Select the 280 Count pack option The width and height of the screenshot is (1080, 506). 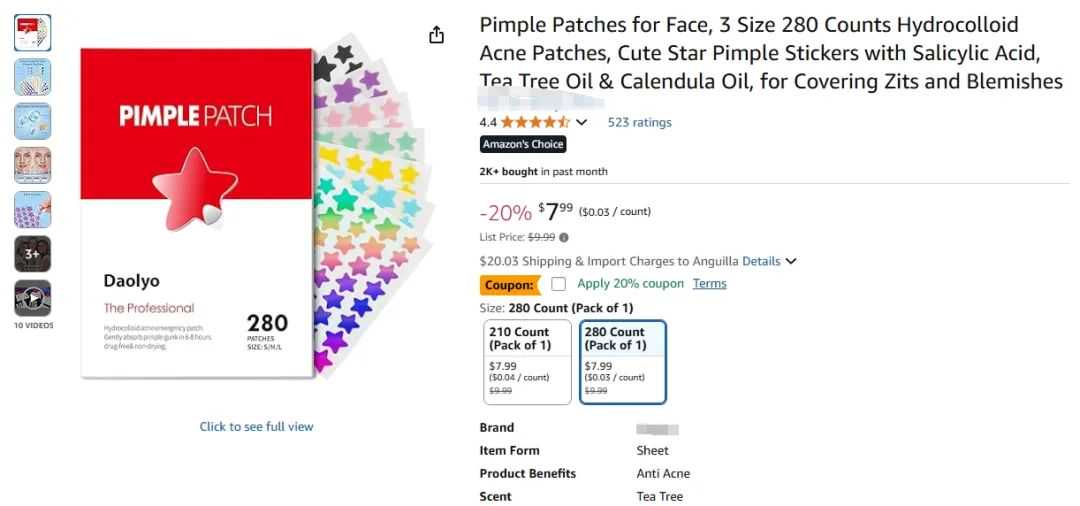tap(622, 361)
